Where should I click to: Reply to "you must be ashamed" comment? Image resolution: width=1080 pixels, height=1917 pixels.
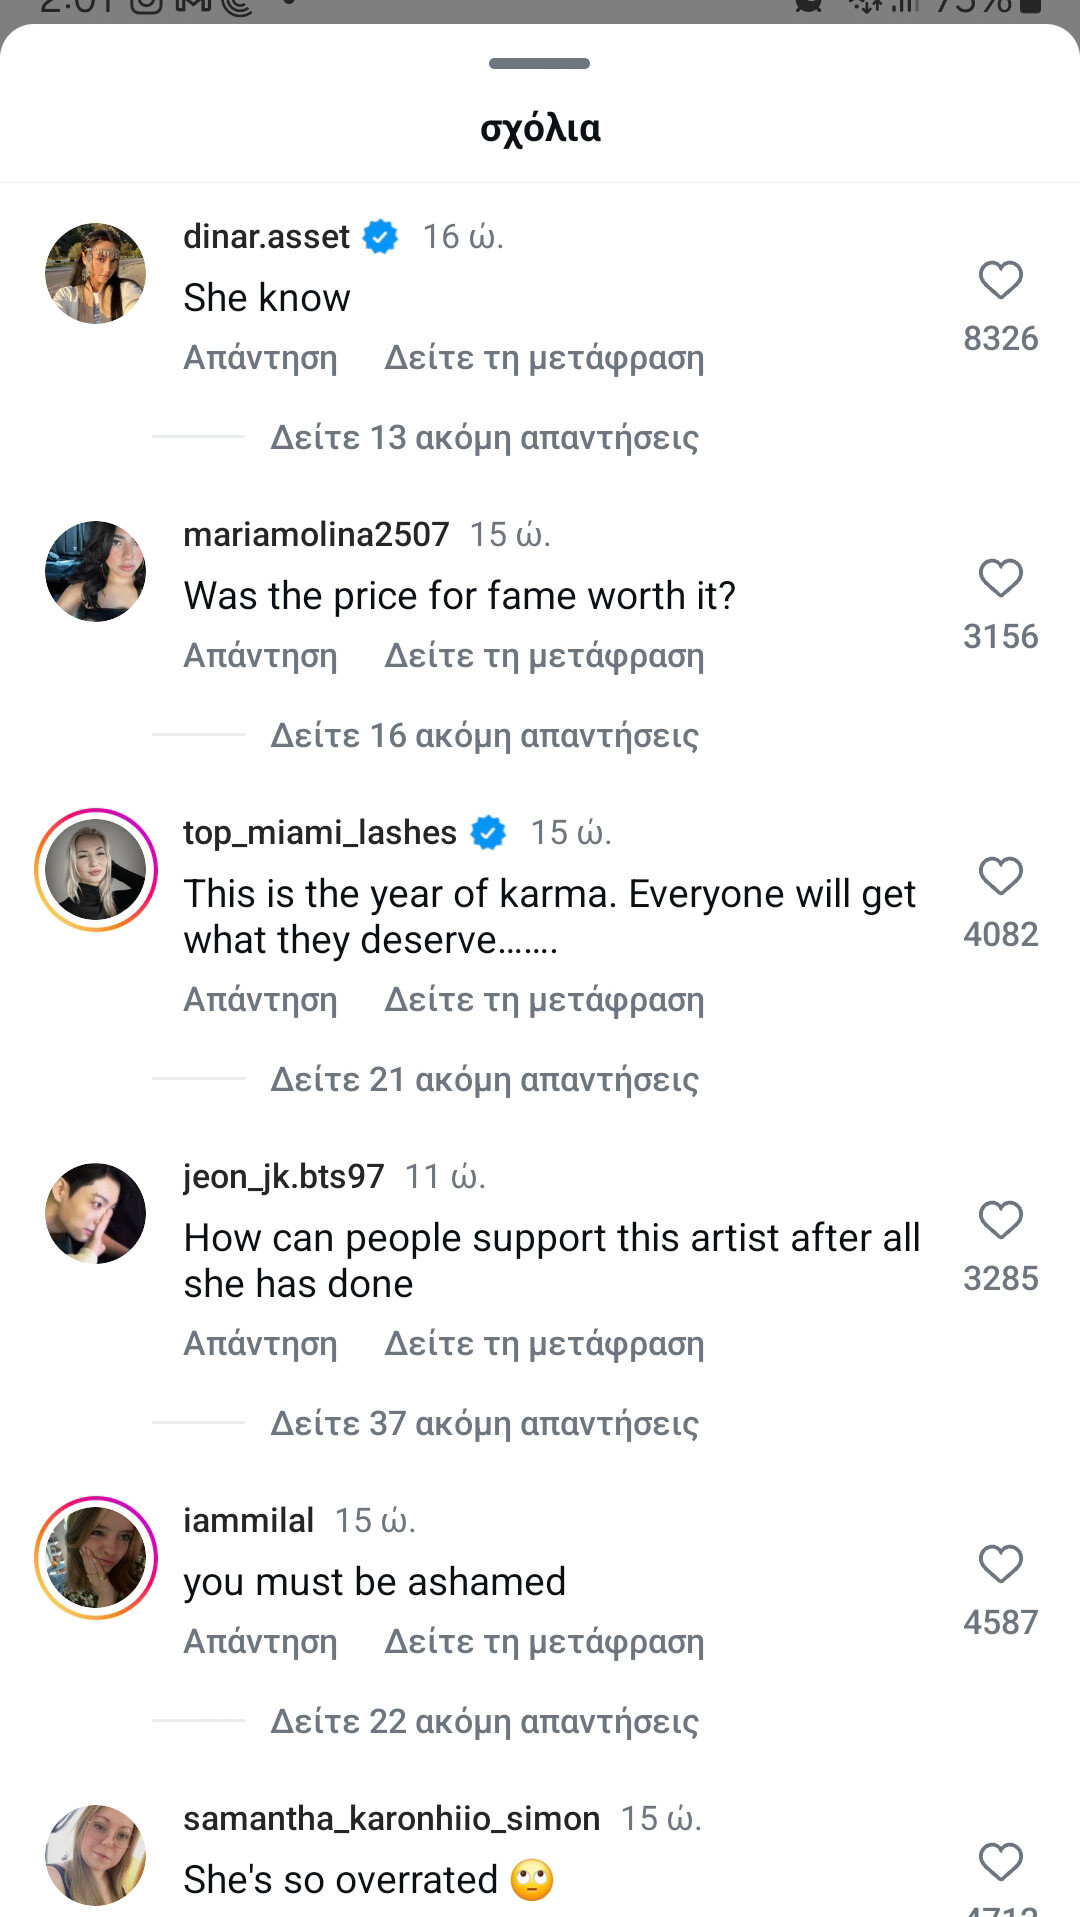pyautogui.click(x=260, y=1642)
